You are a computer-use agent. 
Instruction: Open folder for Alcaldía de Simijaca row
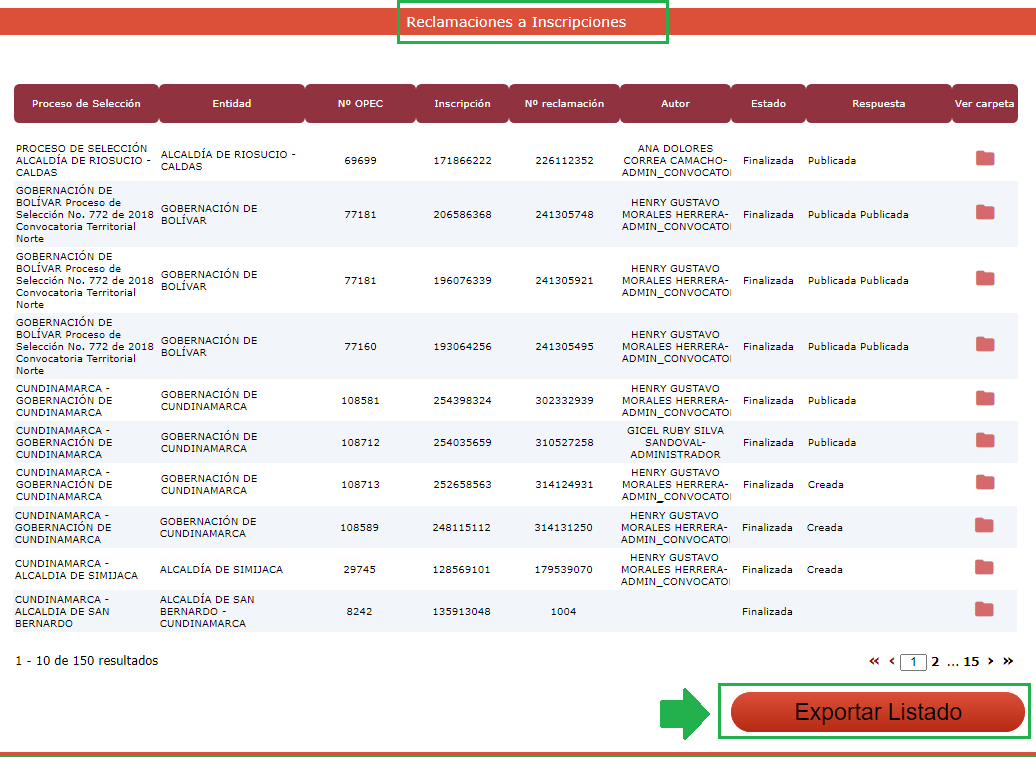984,567
